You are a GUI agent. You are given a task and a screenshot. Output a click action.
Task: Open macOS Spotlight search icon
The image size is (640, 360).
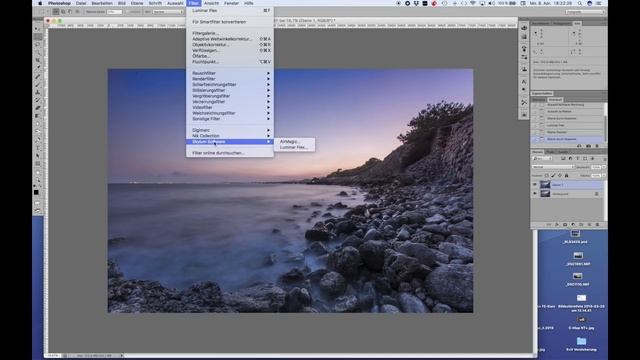[580, 3]
